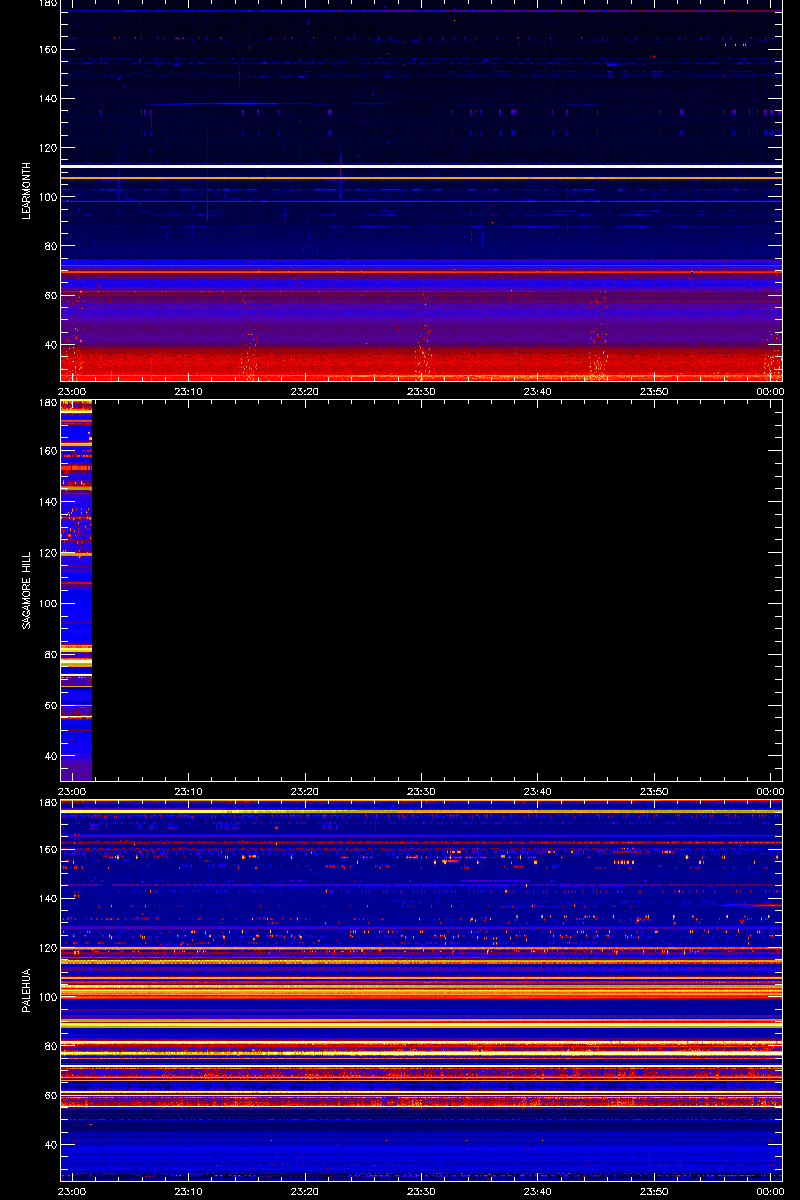Viewport: 800px width, 1200px height.
Task: Choose the 100 tick on Palehua axis
Action: click(47, 997)
